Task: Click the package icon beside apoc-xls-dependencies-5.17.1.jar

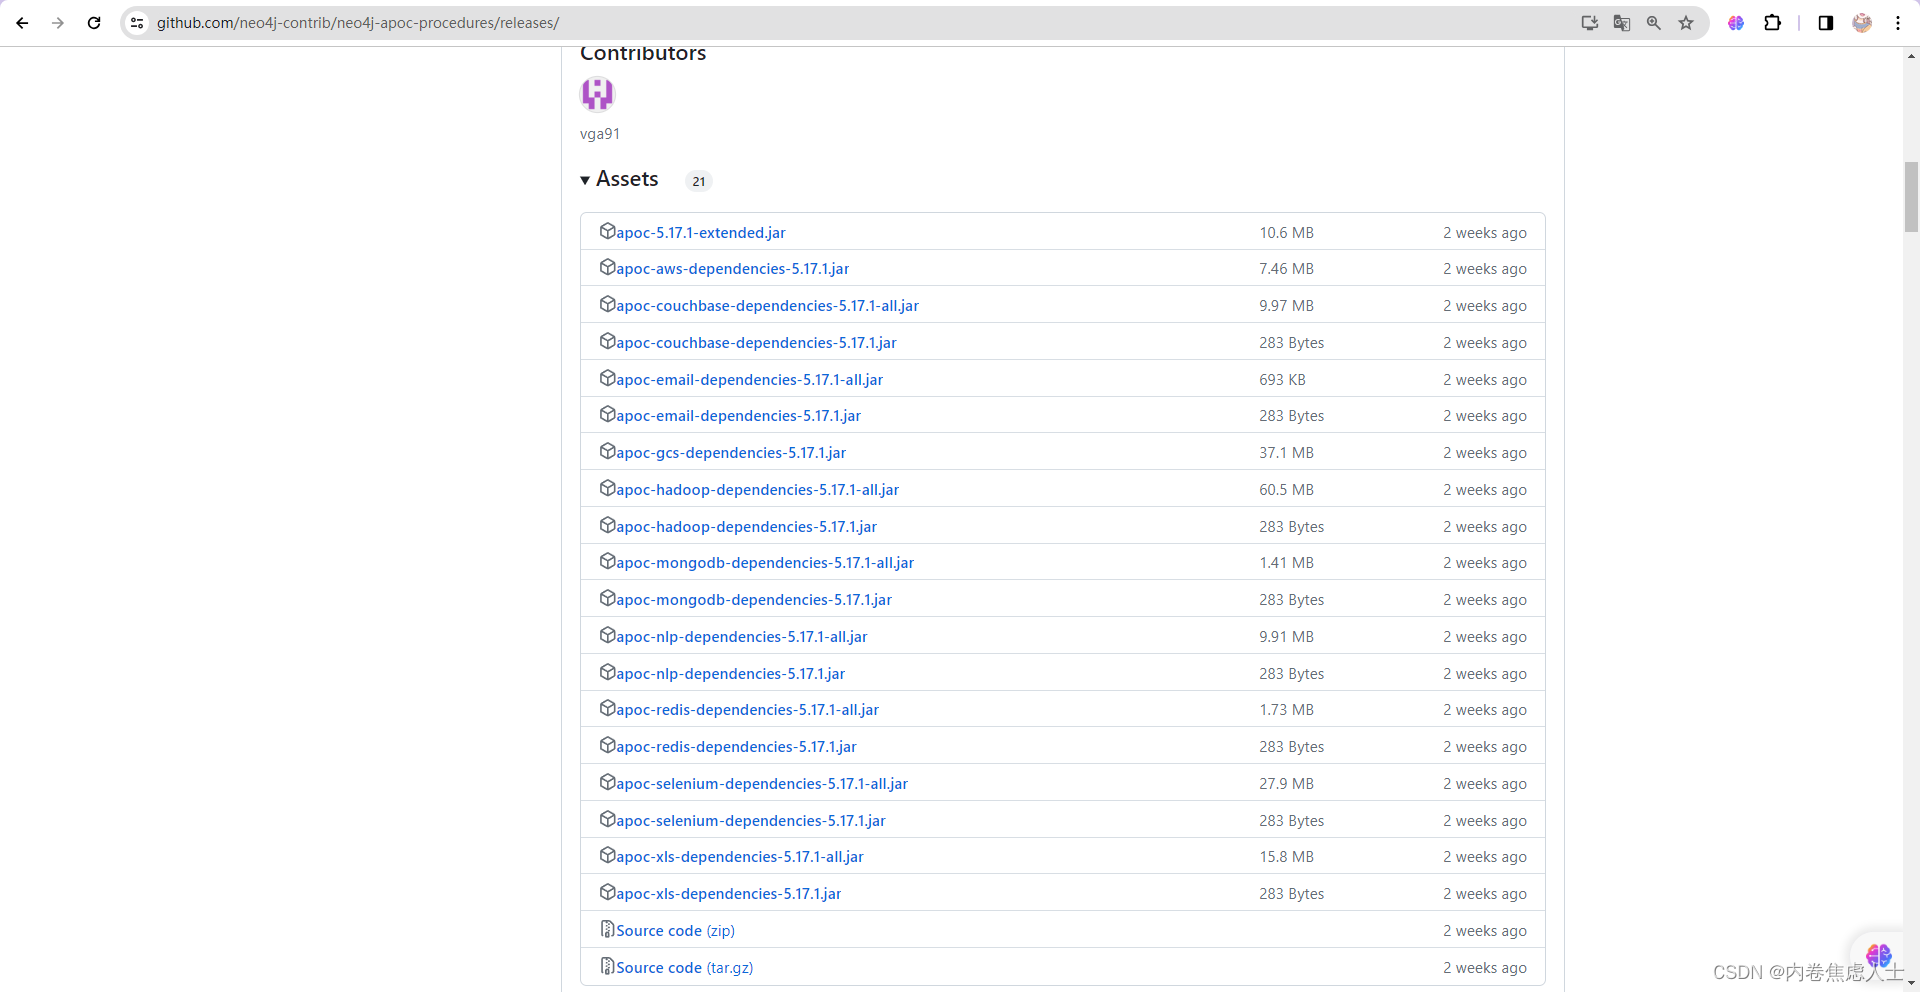Action: [x=607, y=892]
